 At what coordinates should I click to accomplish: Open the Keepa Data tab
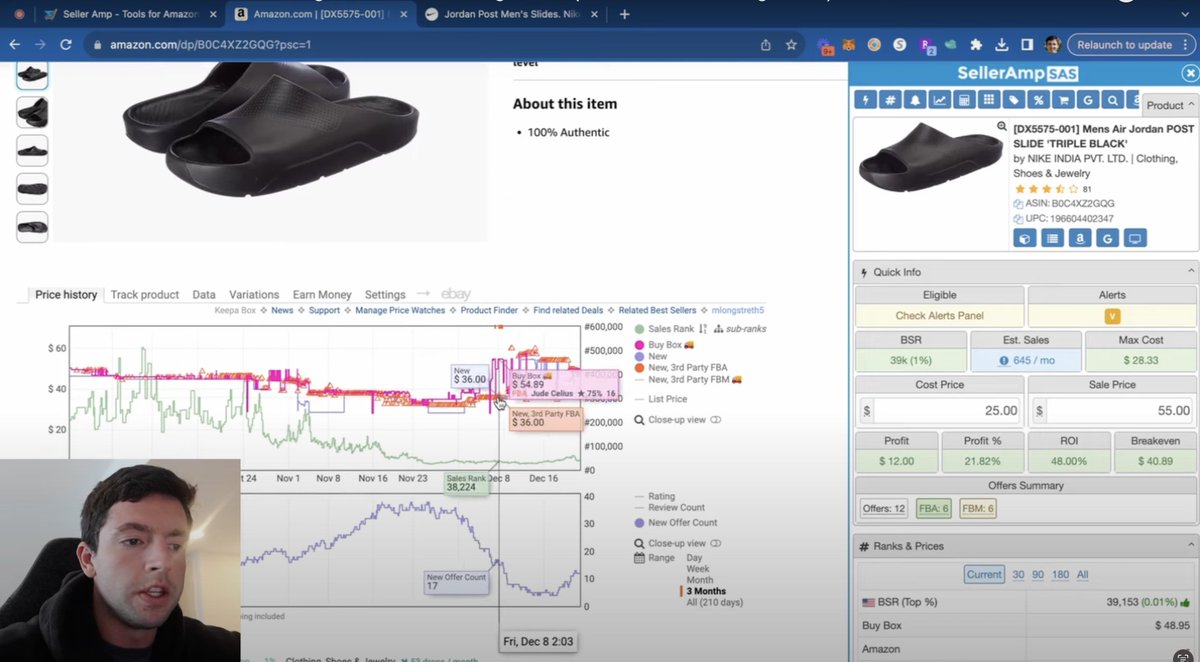[204, 294]
